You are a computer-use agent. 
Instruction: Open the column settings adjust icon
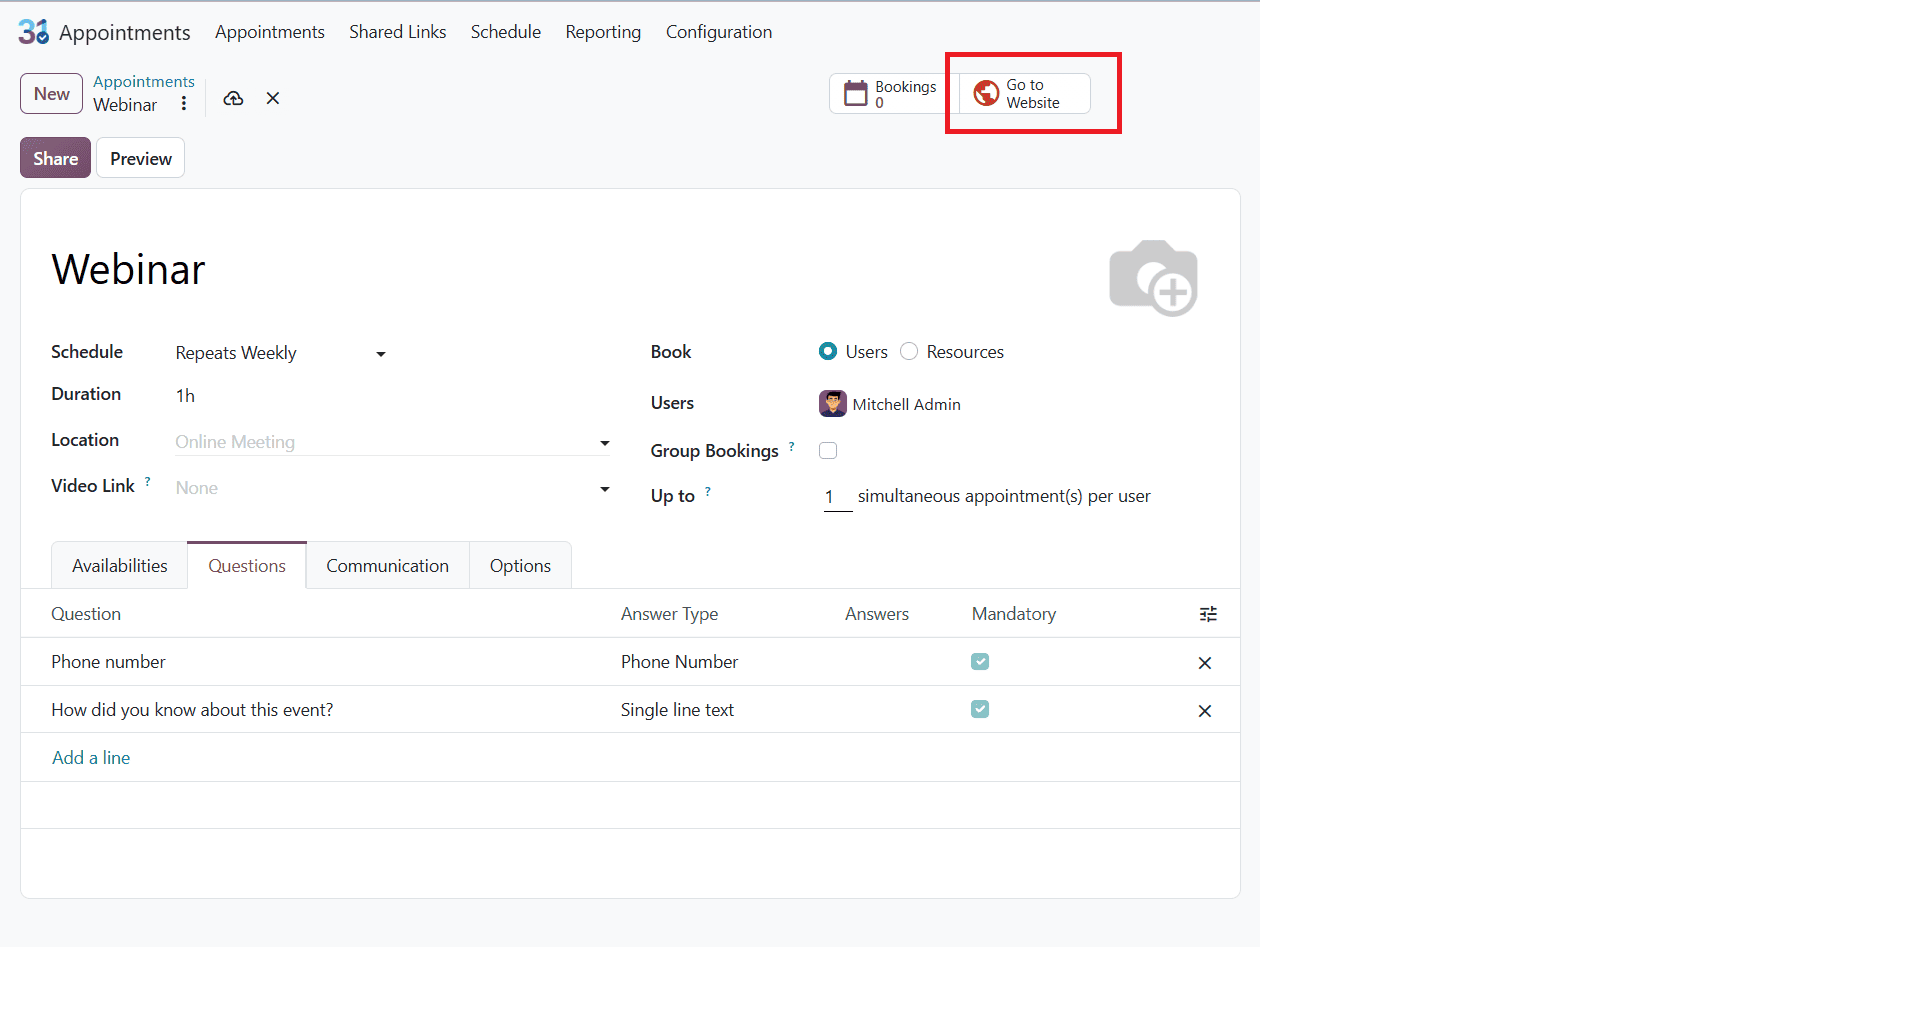(1208, 614)
